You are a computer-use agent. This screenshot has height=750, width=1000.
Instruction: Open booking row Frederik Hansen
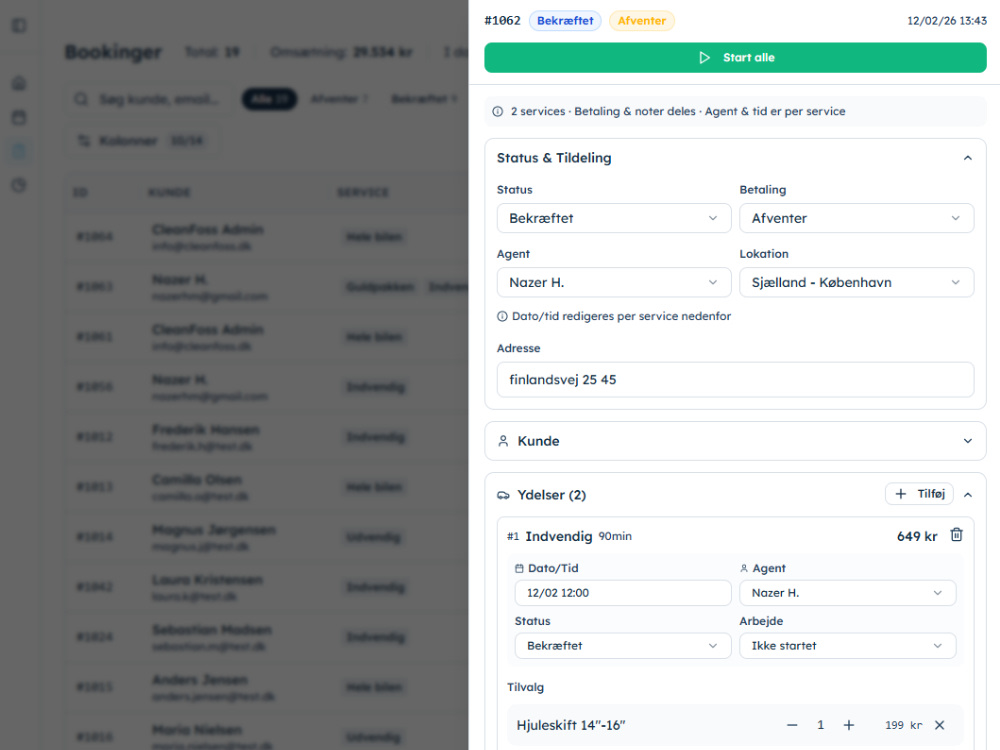click(x=266, y=437)
